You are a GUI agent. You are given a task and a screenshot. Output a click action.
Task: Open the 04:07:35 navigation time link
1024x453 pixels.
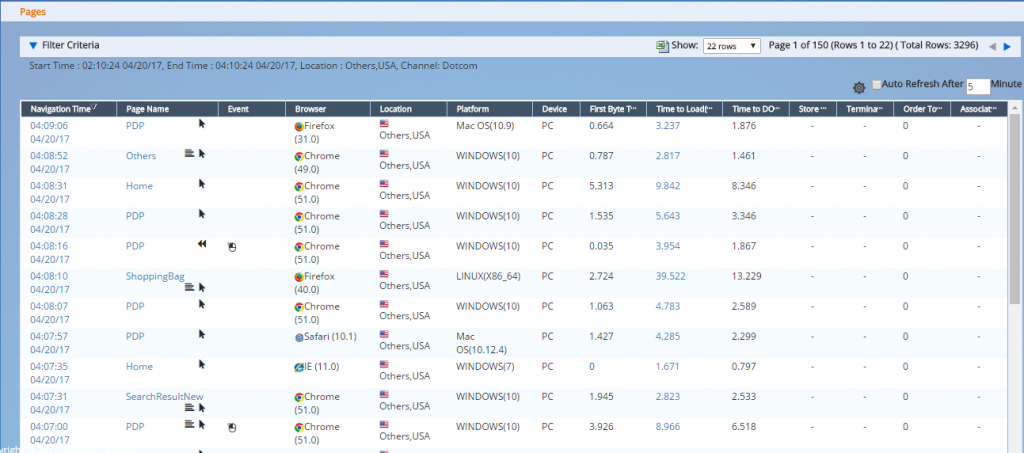coord(49,366)
